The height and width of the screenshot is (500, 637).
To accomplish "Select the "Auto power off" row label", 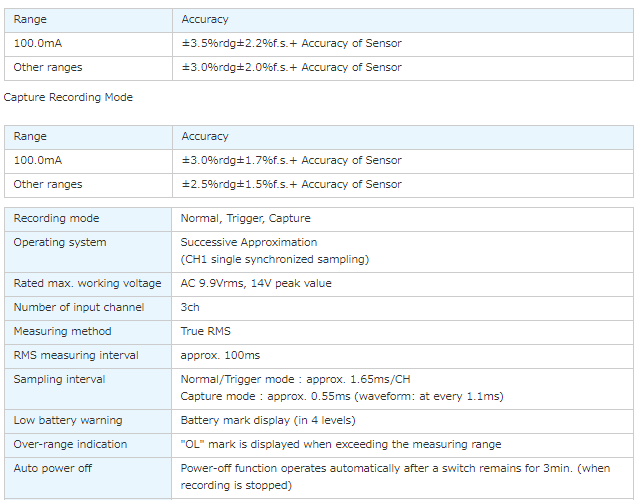I will [x=55, y=468].
